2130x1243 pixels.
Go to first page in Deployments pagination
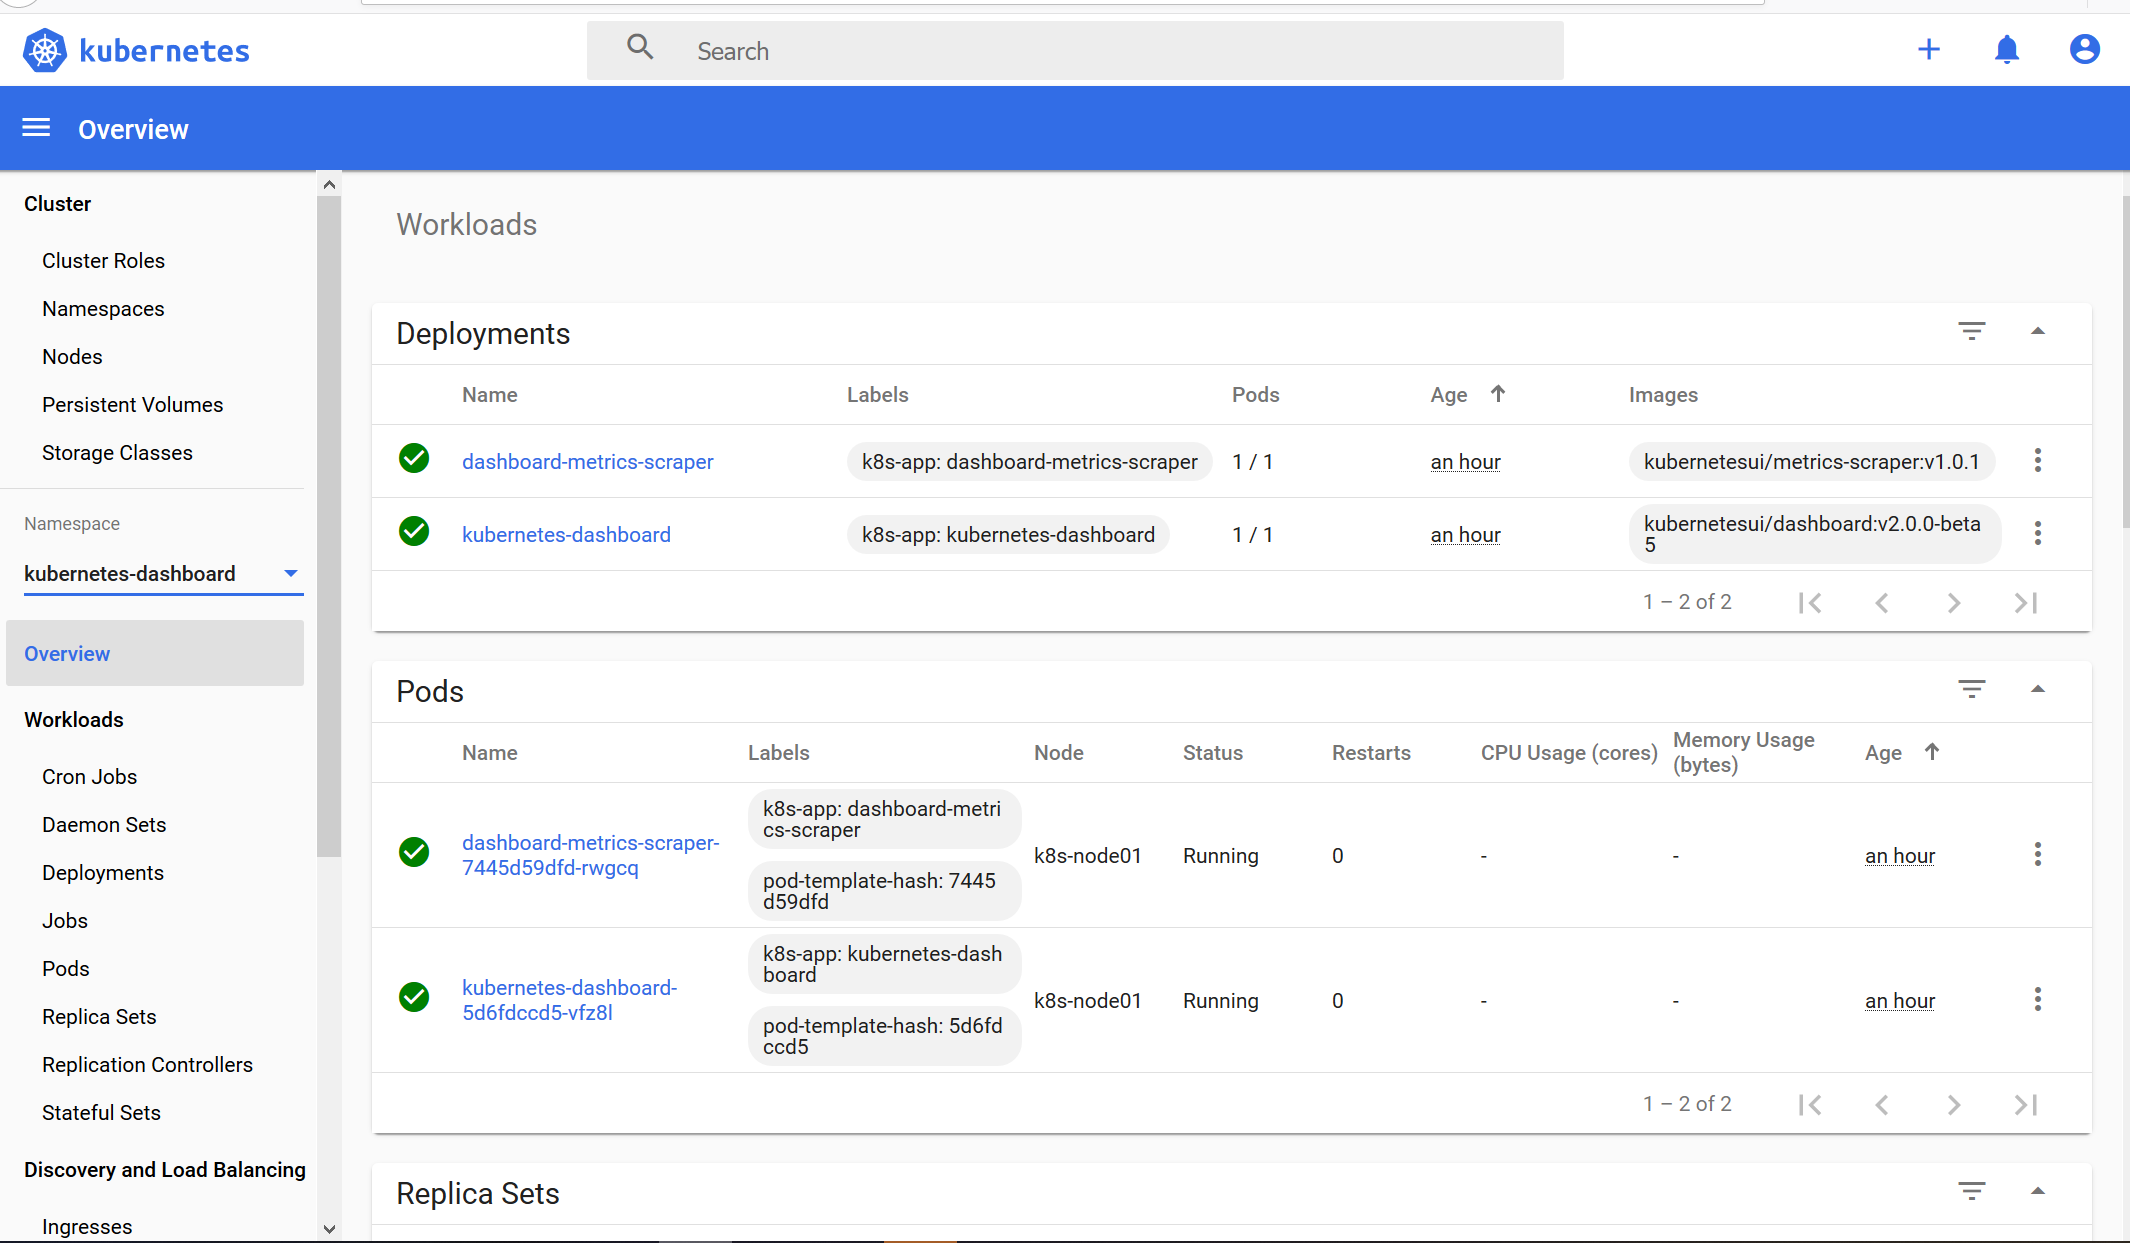(1810, 603)
